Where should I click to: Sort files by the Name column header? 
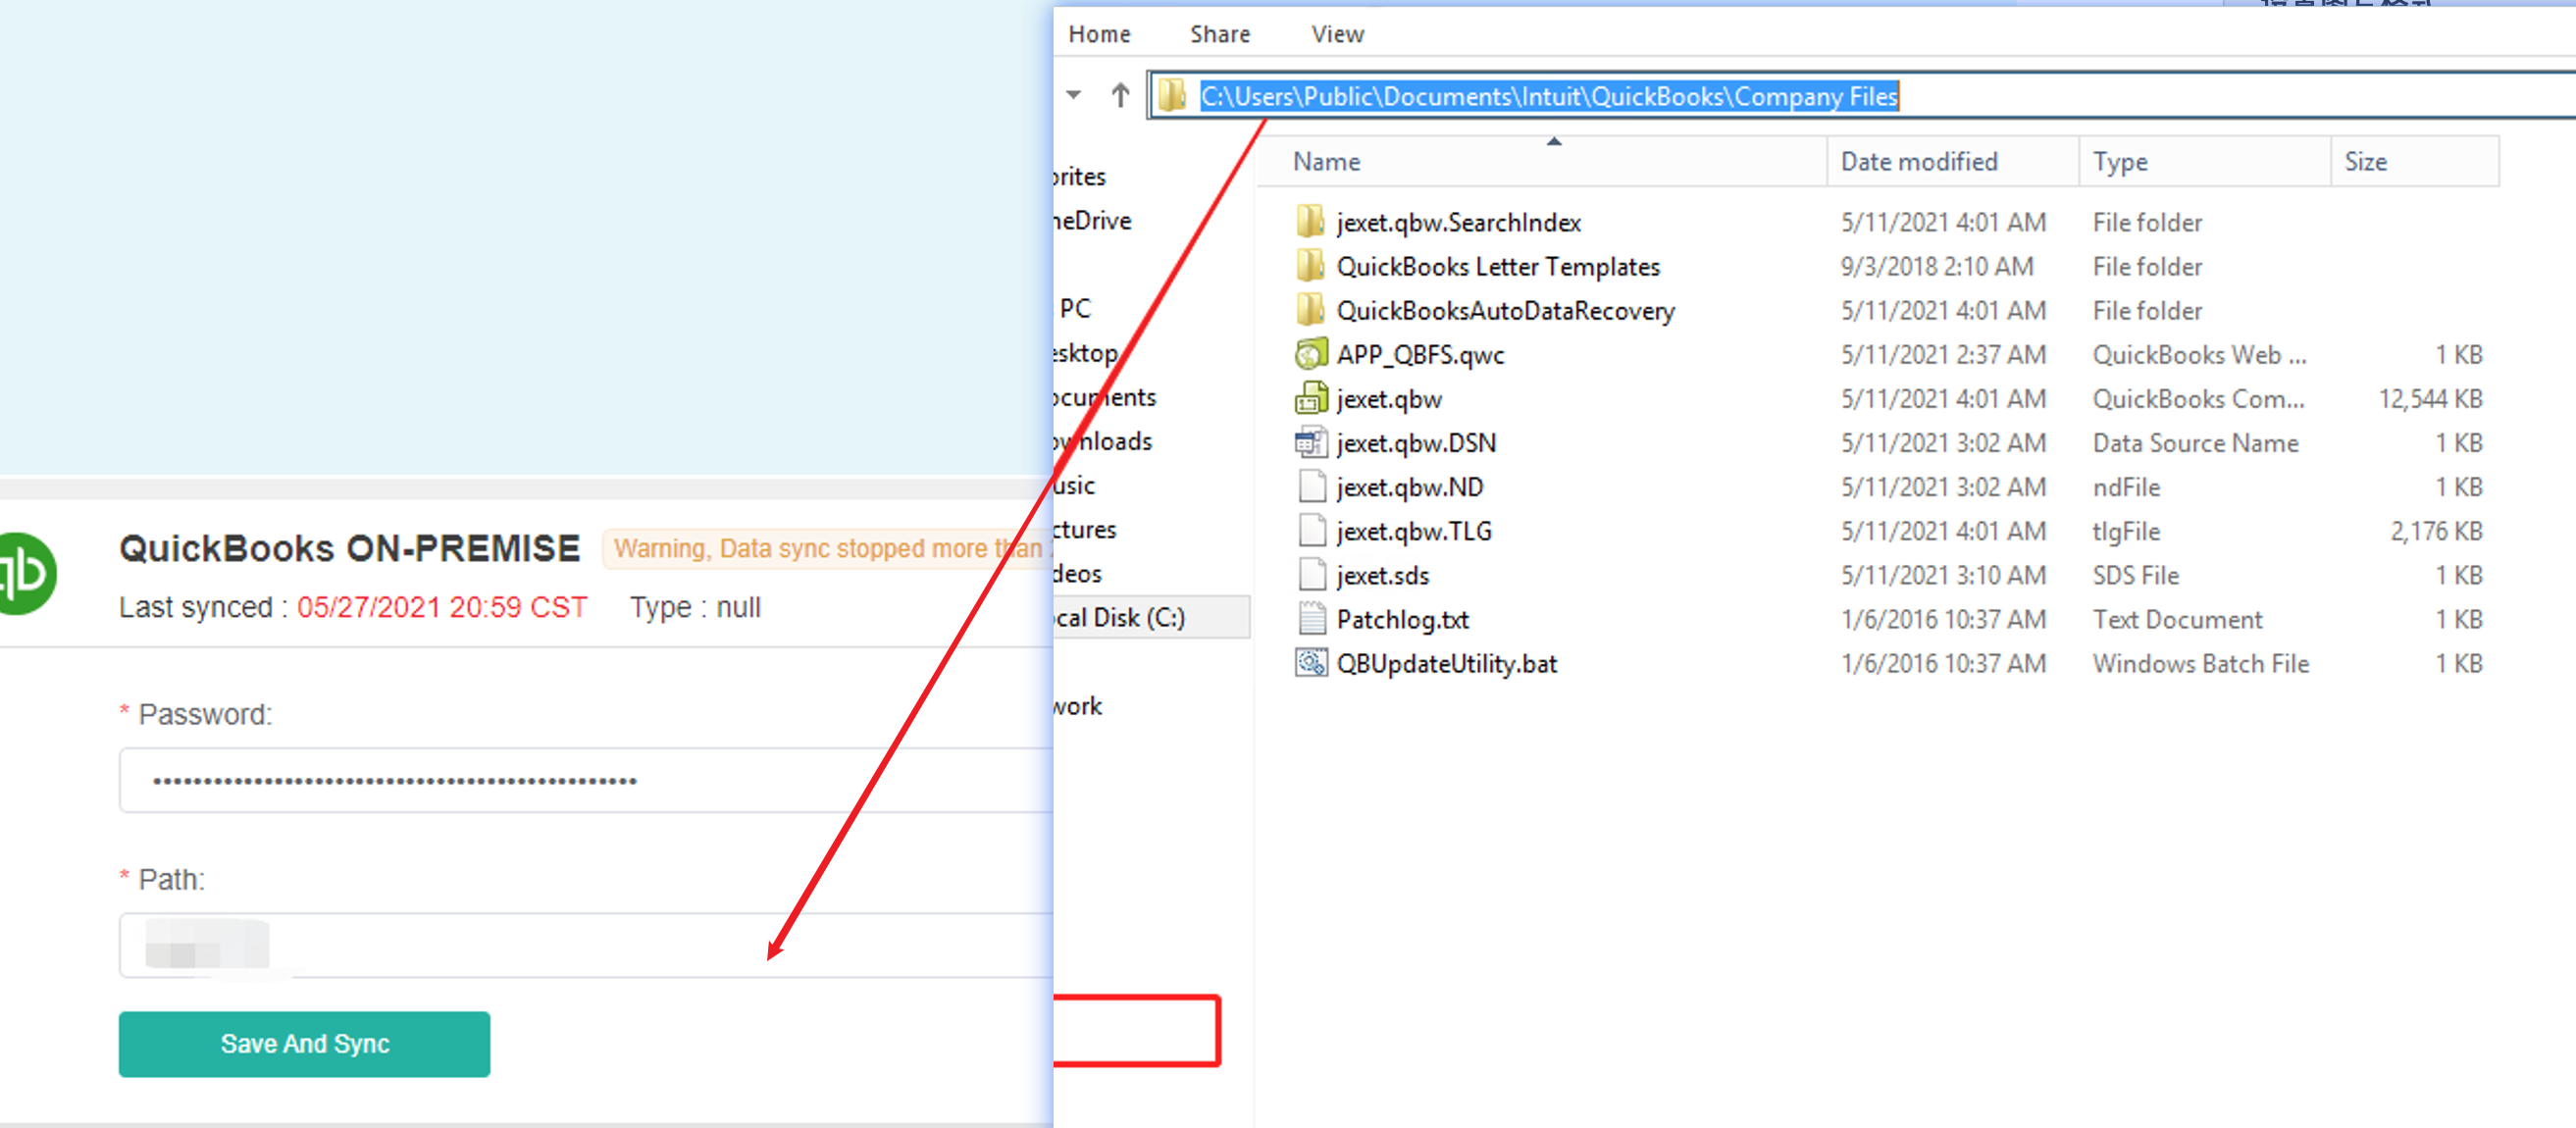[x=1326, y=162]
